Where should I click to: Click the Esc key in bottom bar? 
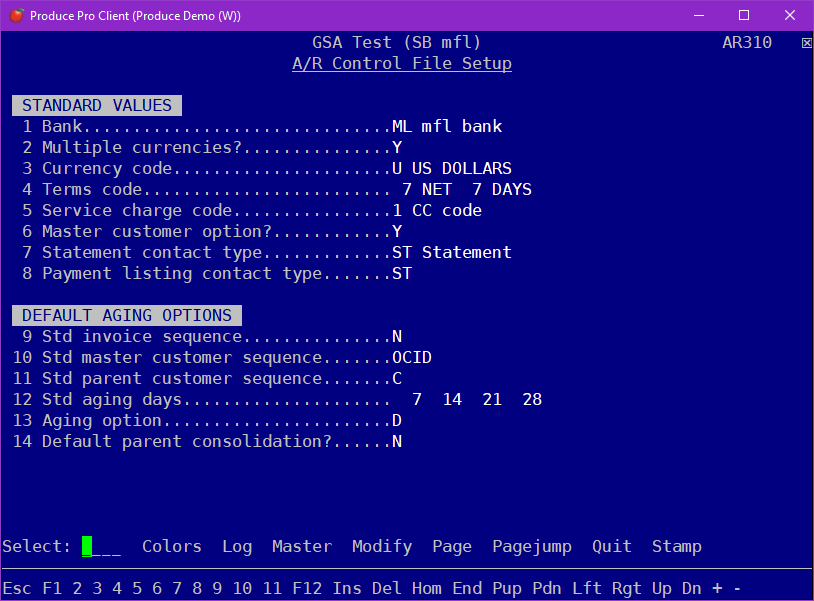coord(17,588)
